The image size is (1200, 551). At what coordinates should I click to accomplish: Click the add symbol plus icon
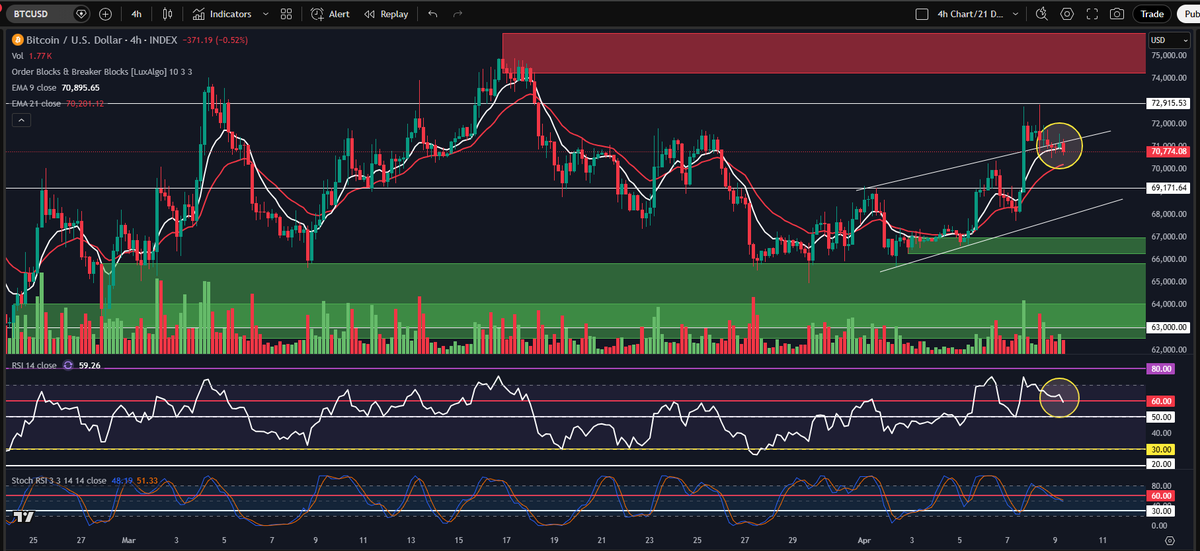(105, 14)
